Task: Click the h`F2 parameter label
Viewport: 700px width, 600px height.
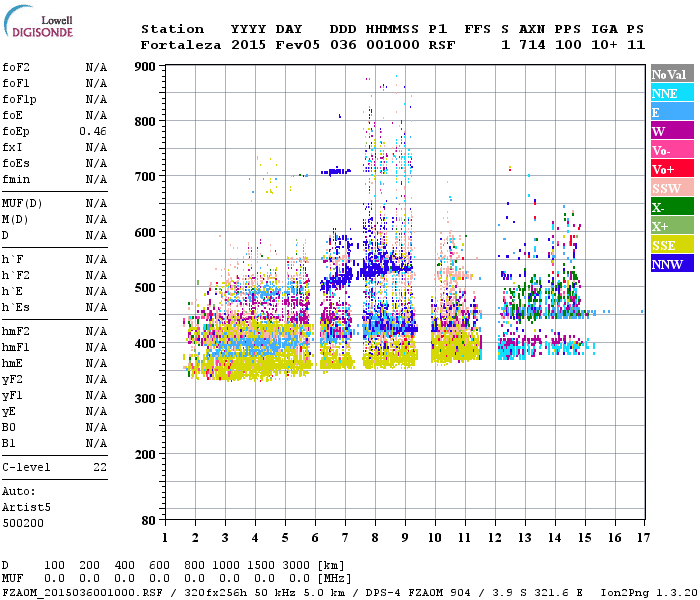Action: pyautogui.click(x=16, y=275)
